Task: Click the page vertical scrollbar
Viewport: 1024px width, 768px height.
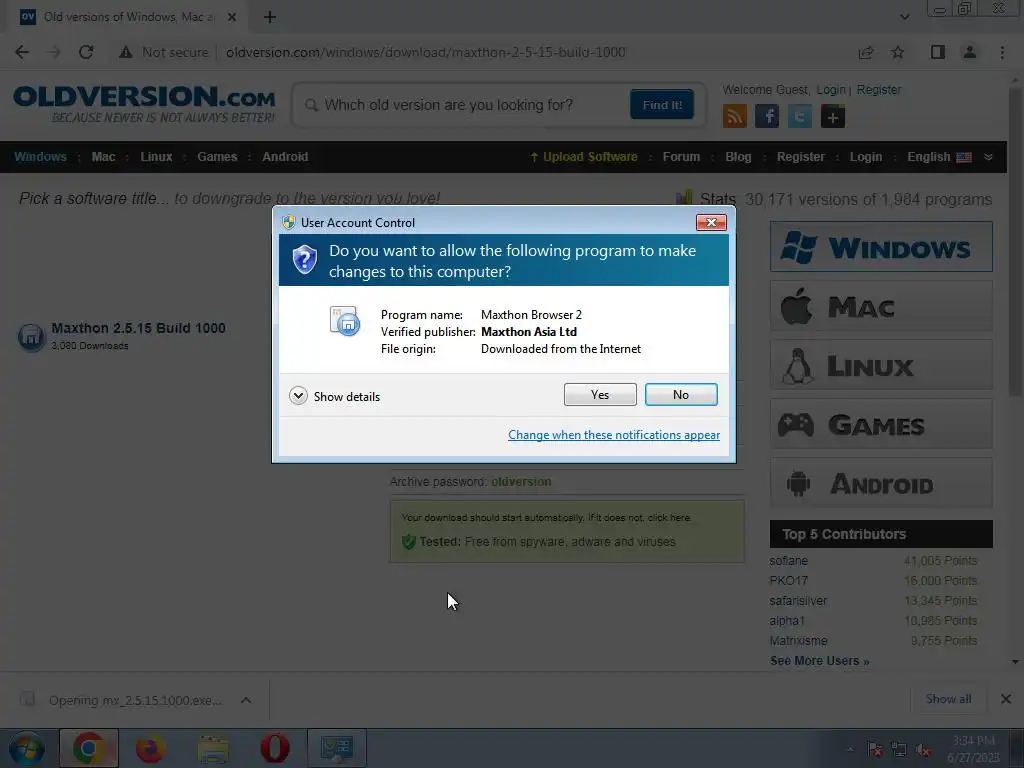Action: pyautogui.click(x=1015, y=242)
